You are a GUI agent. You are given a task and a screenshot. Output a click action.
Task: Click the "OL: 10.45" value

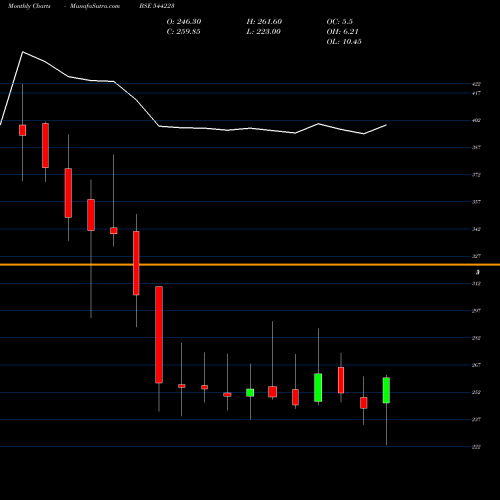(344, 42)
